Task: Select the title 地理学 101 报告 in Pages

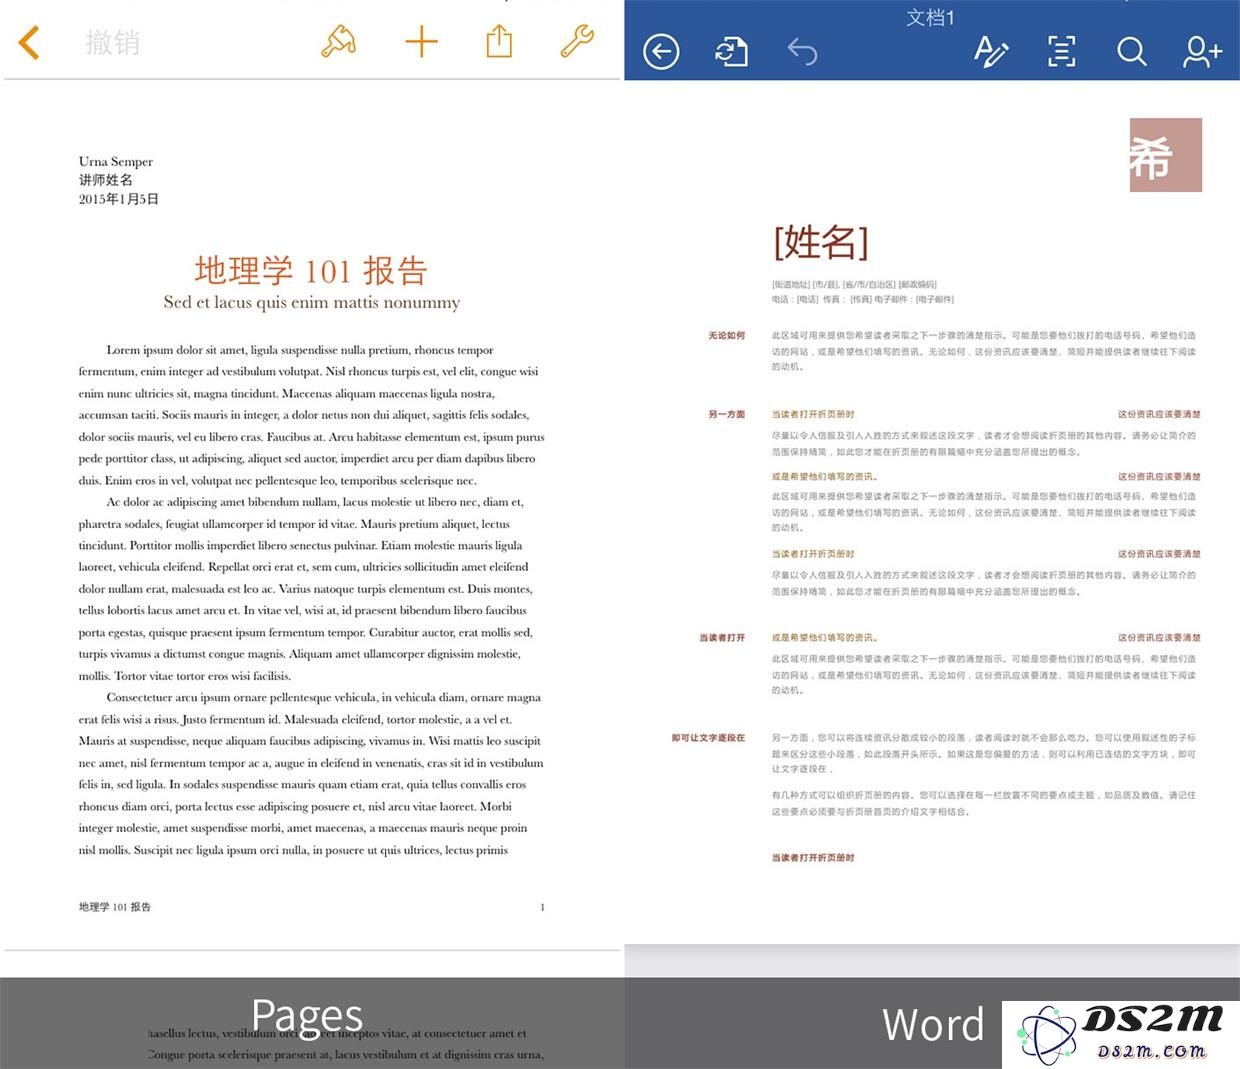Action: [311, 270]
